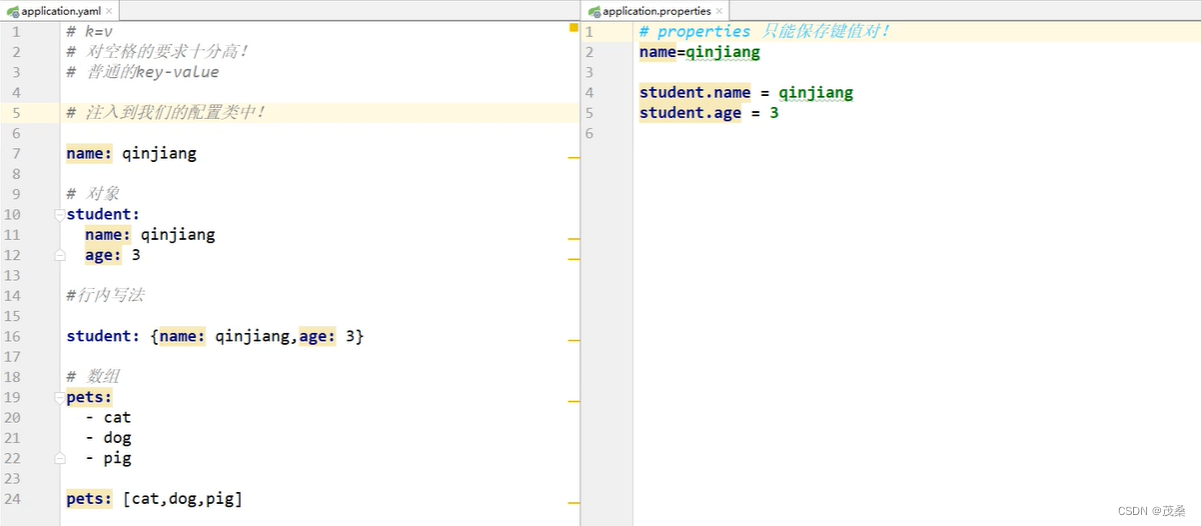This screenshot has height=526, width=1201.
Task: Click the '# 对象' comment
Action: click(x=93, y=194)
